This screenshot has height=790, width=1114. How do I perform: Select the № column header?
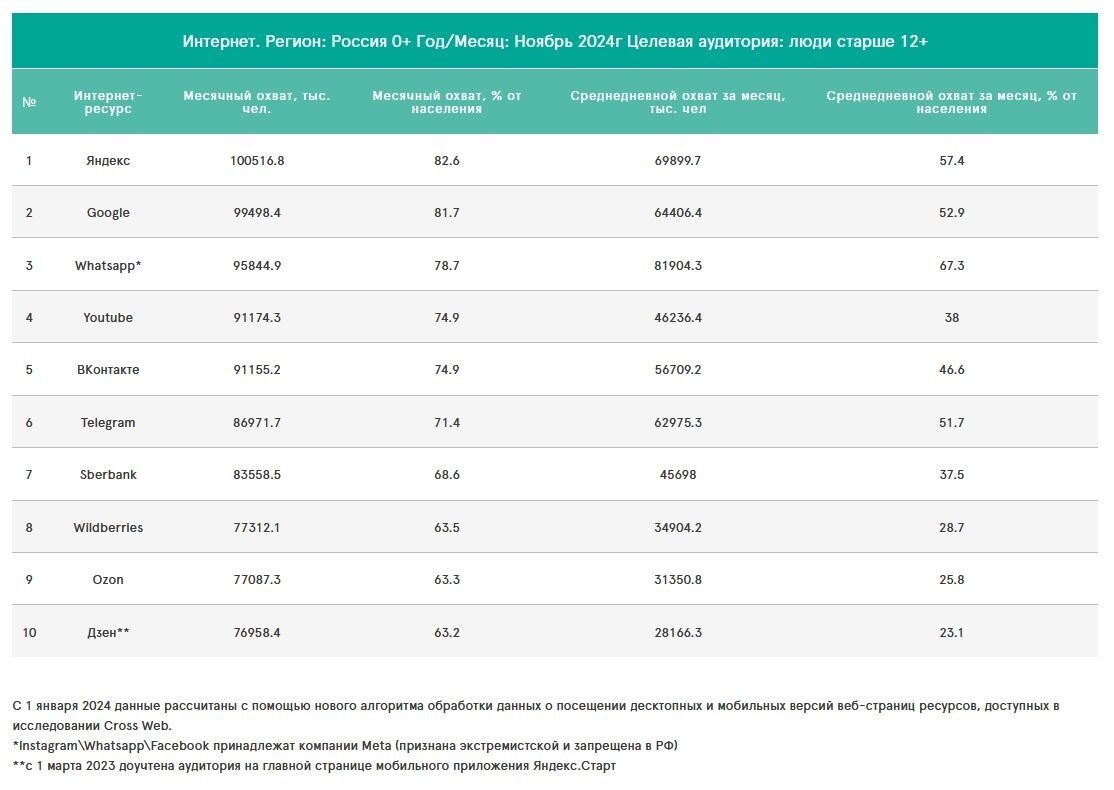click(x=29, y=102)
